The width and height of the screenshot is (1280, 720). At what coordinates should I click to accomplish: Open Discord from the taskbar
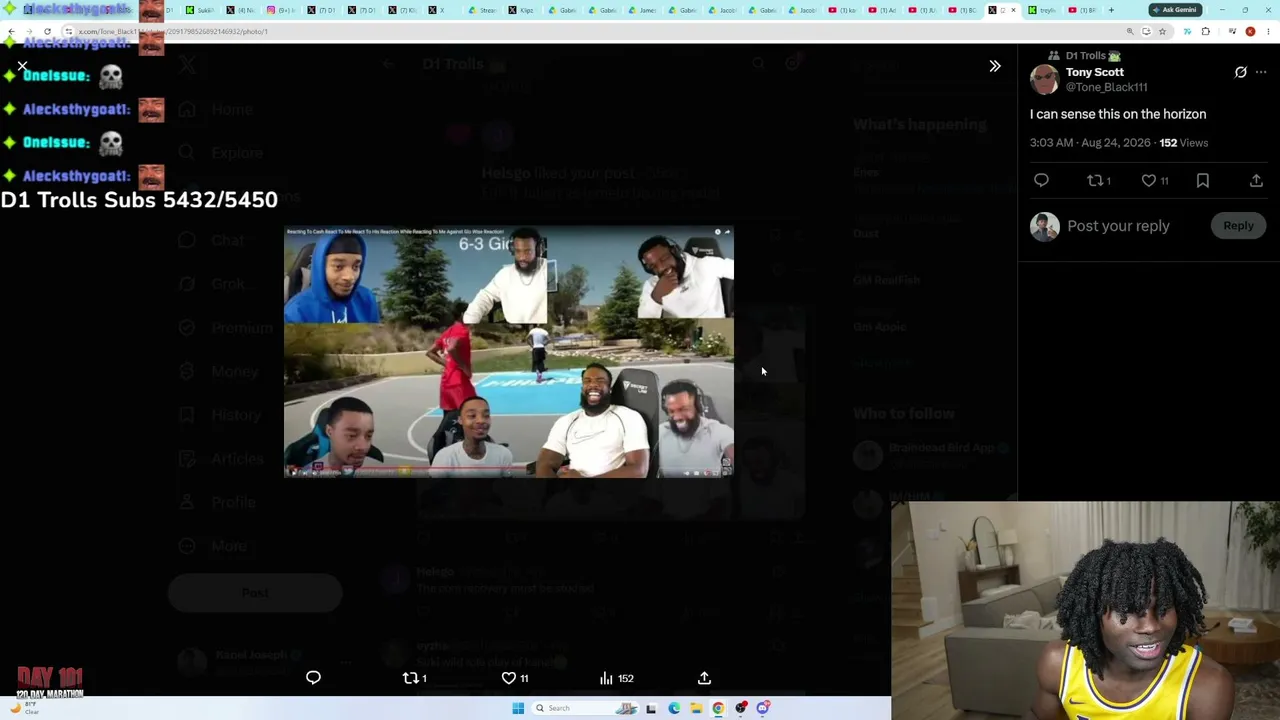click(x=763, y=708)
